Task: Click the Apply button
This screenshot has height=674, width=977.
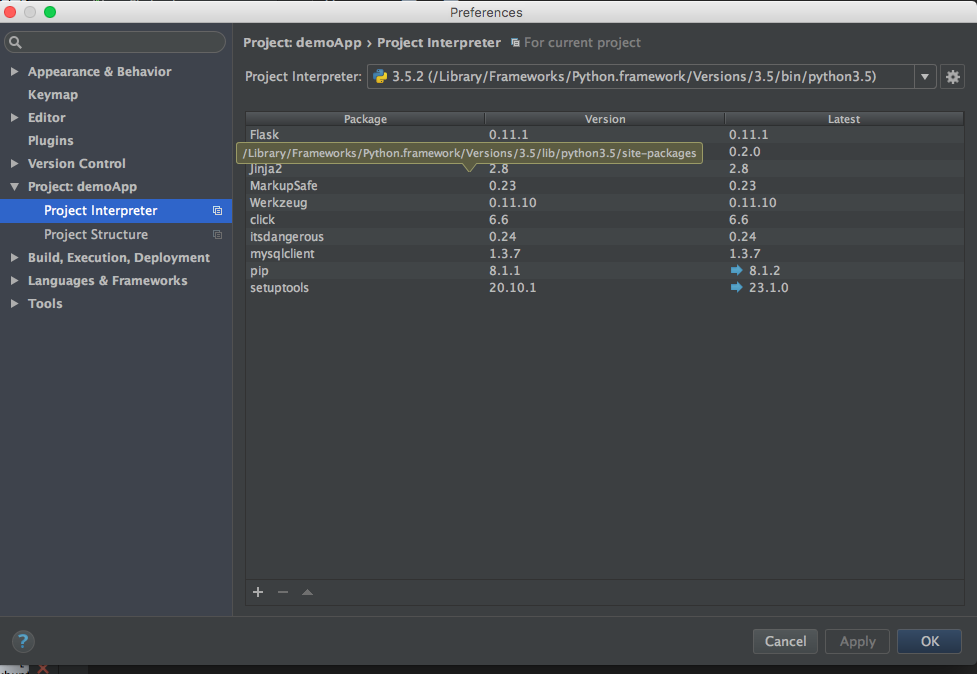Action: point(857,641)
